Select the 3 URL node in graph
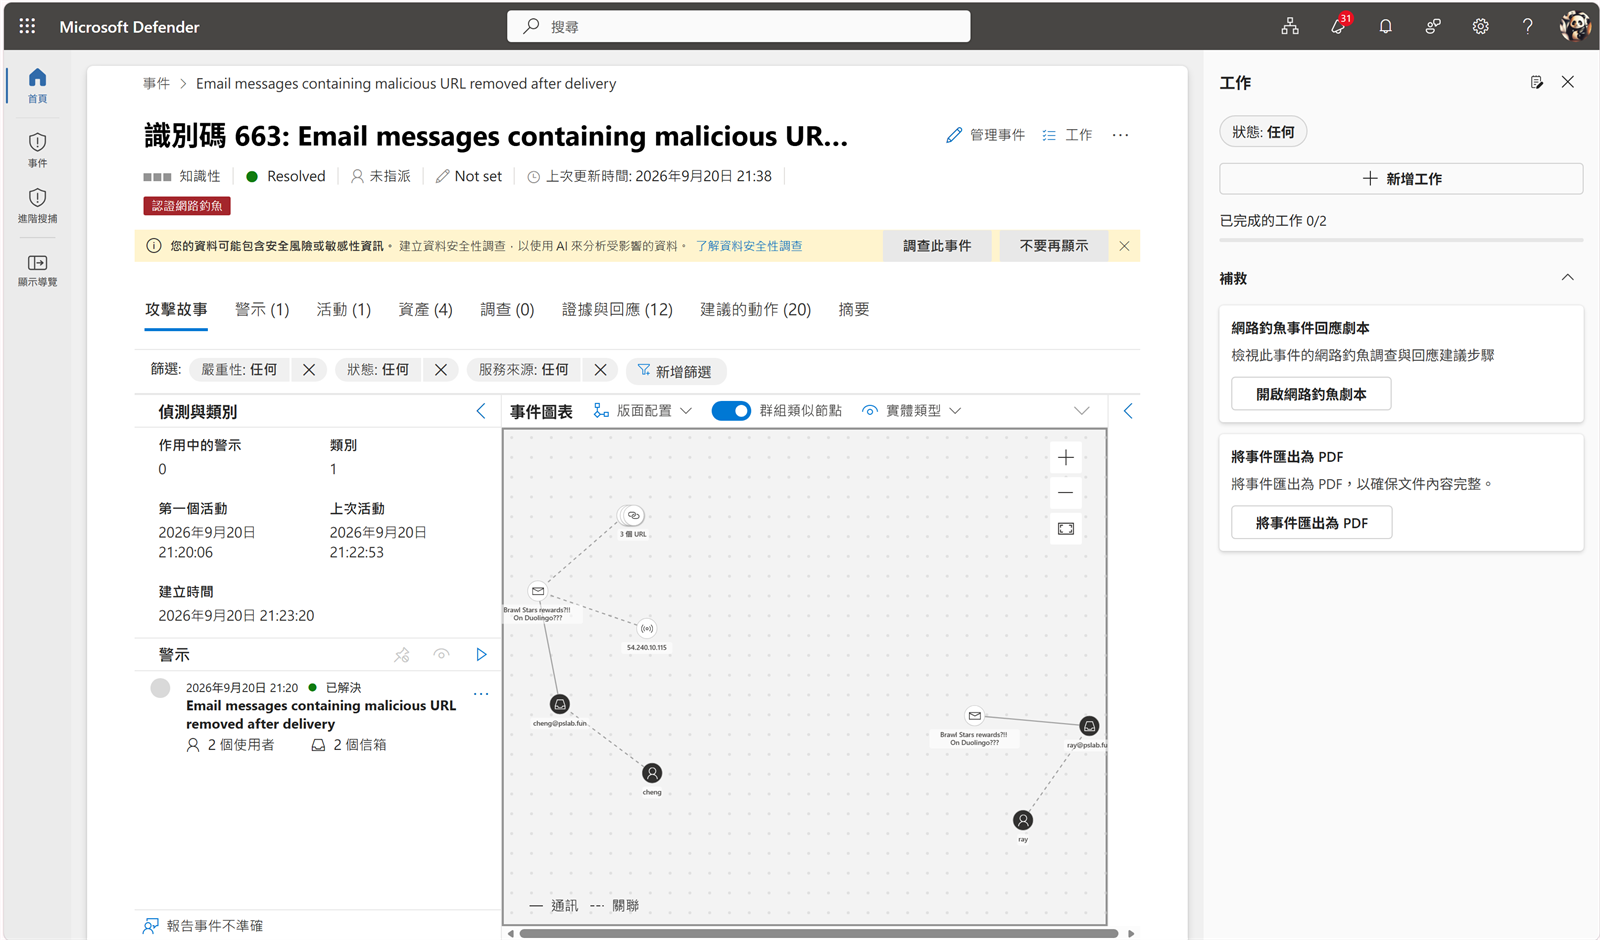The image size is (1600, 940). coord(633,516)
